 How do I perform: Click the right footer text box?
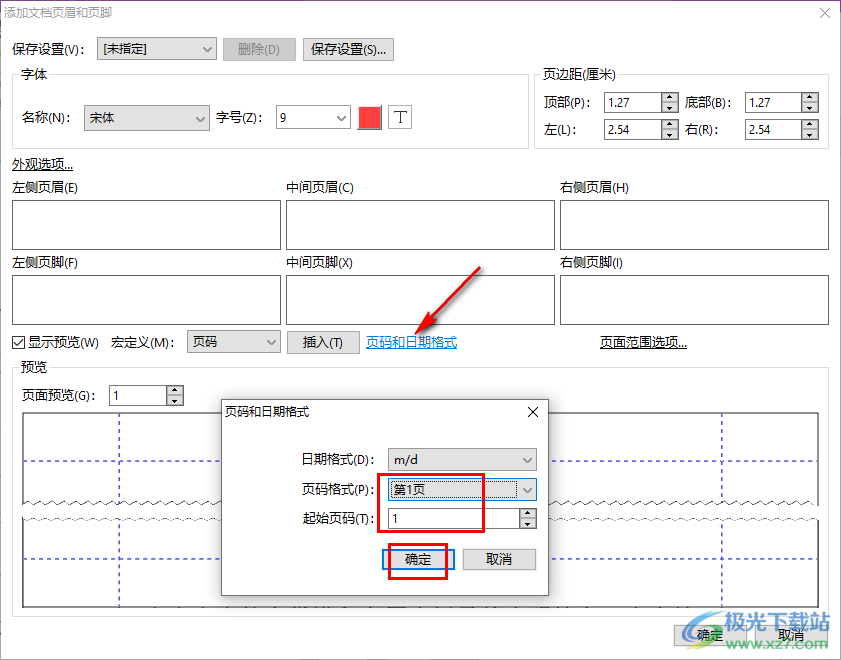click(x=694, y=300)
